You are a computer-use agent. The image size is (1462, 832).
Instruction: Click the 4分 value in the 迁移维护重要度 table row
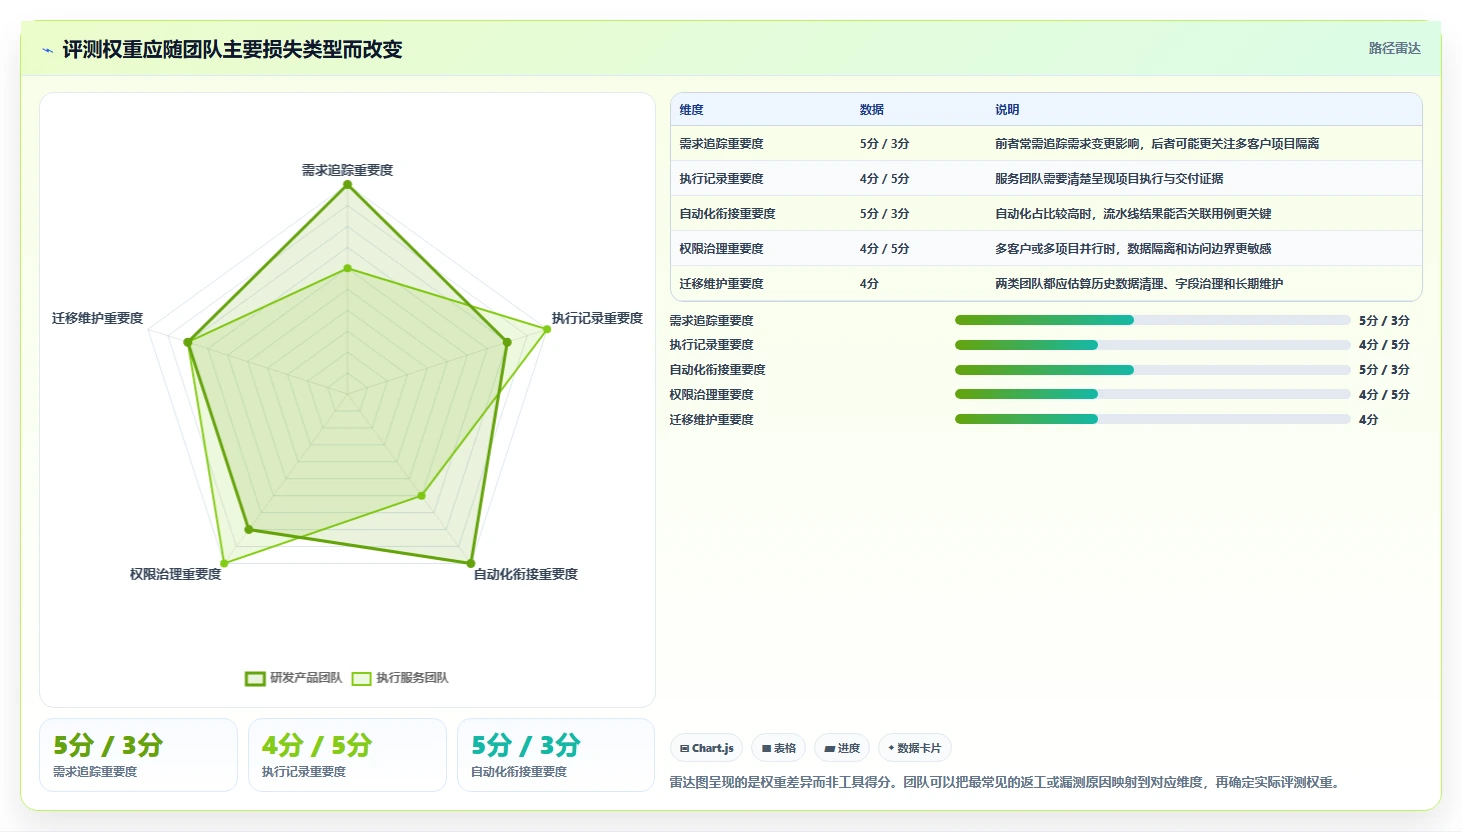click(x=869, y=284)
